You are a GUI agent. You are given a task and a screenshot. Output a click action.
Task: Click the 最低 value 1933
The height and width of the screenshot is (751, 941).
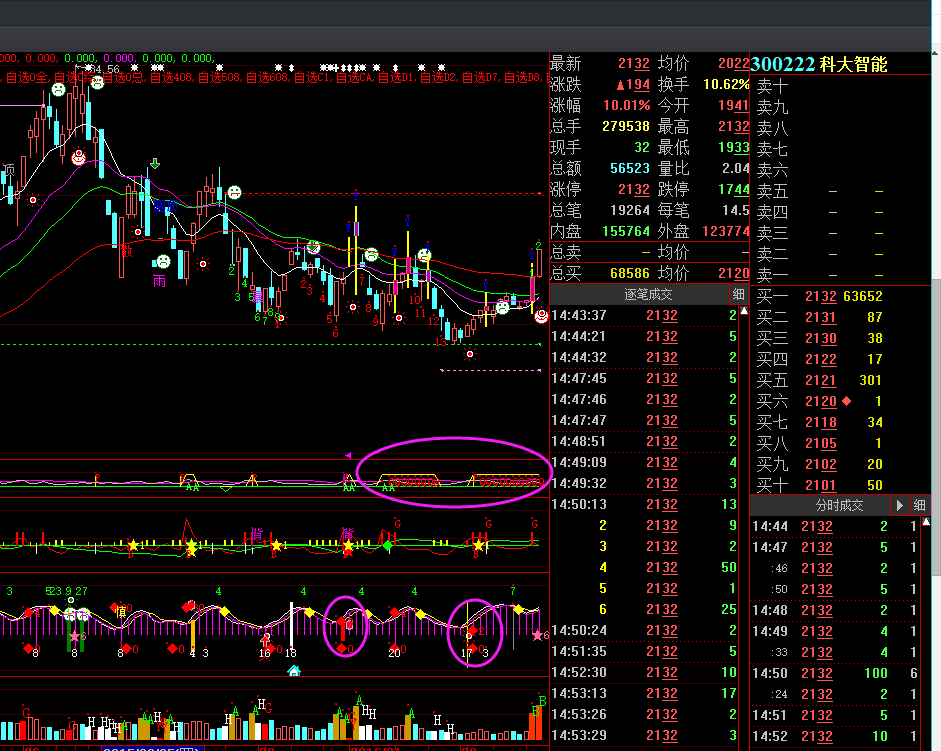733,148
